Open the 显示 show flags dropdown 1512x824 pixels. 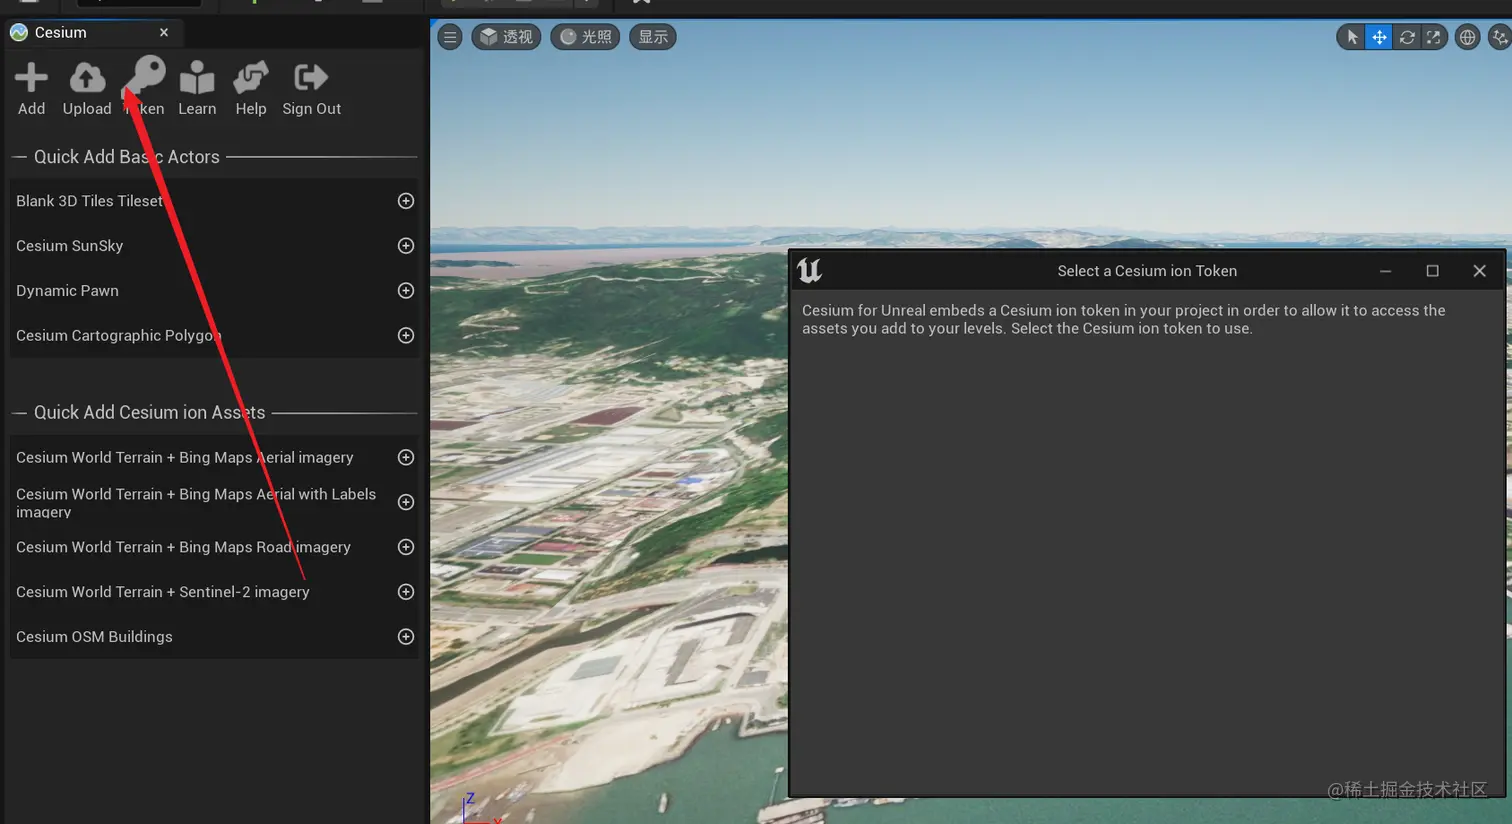click(653, 37)
